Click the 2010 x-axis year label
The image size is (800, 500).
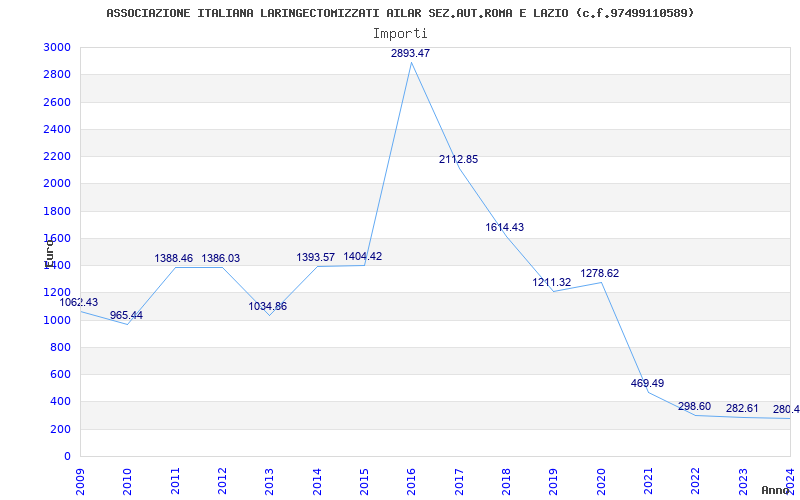128,481
